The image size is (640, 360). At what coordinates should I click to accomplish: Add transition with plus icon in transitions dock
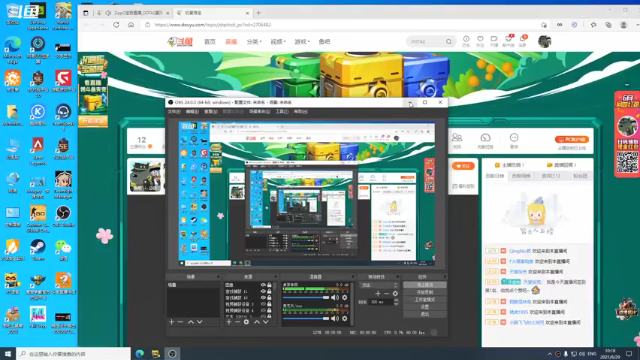378,293
